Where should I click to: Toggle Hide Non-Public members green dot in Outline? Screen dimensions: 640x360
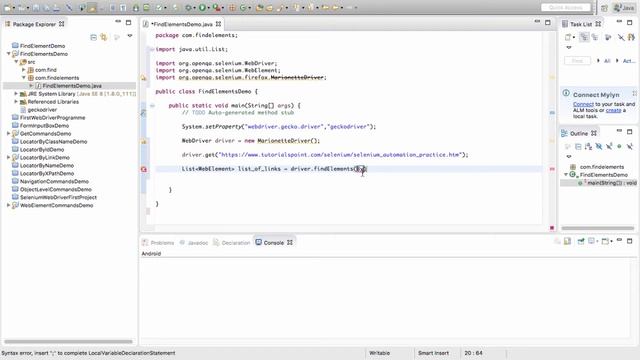[619, 146]
